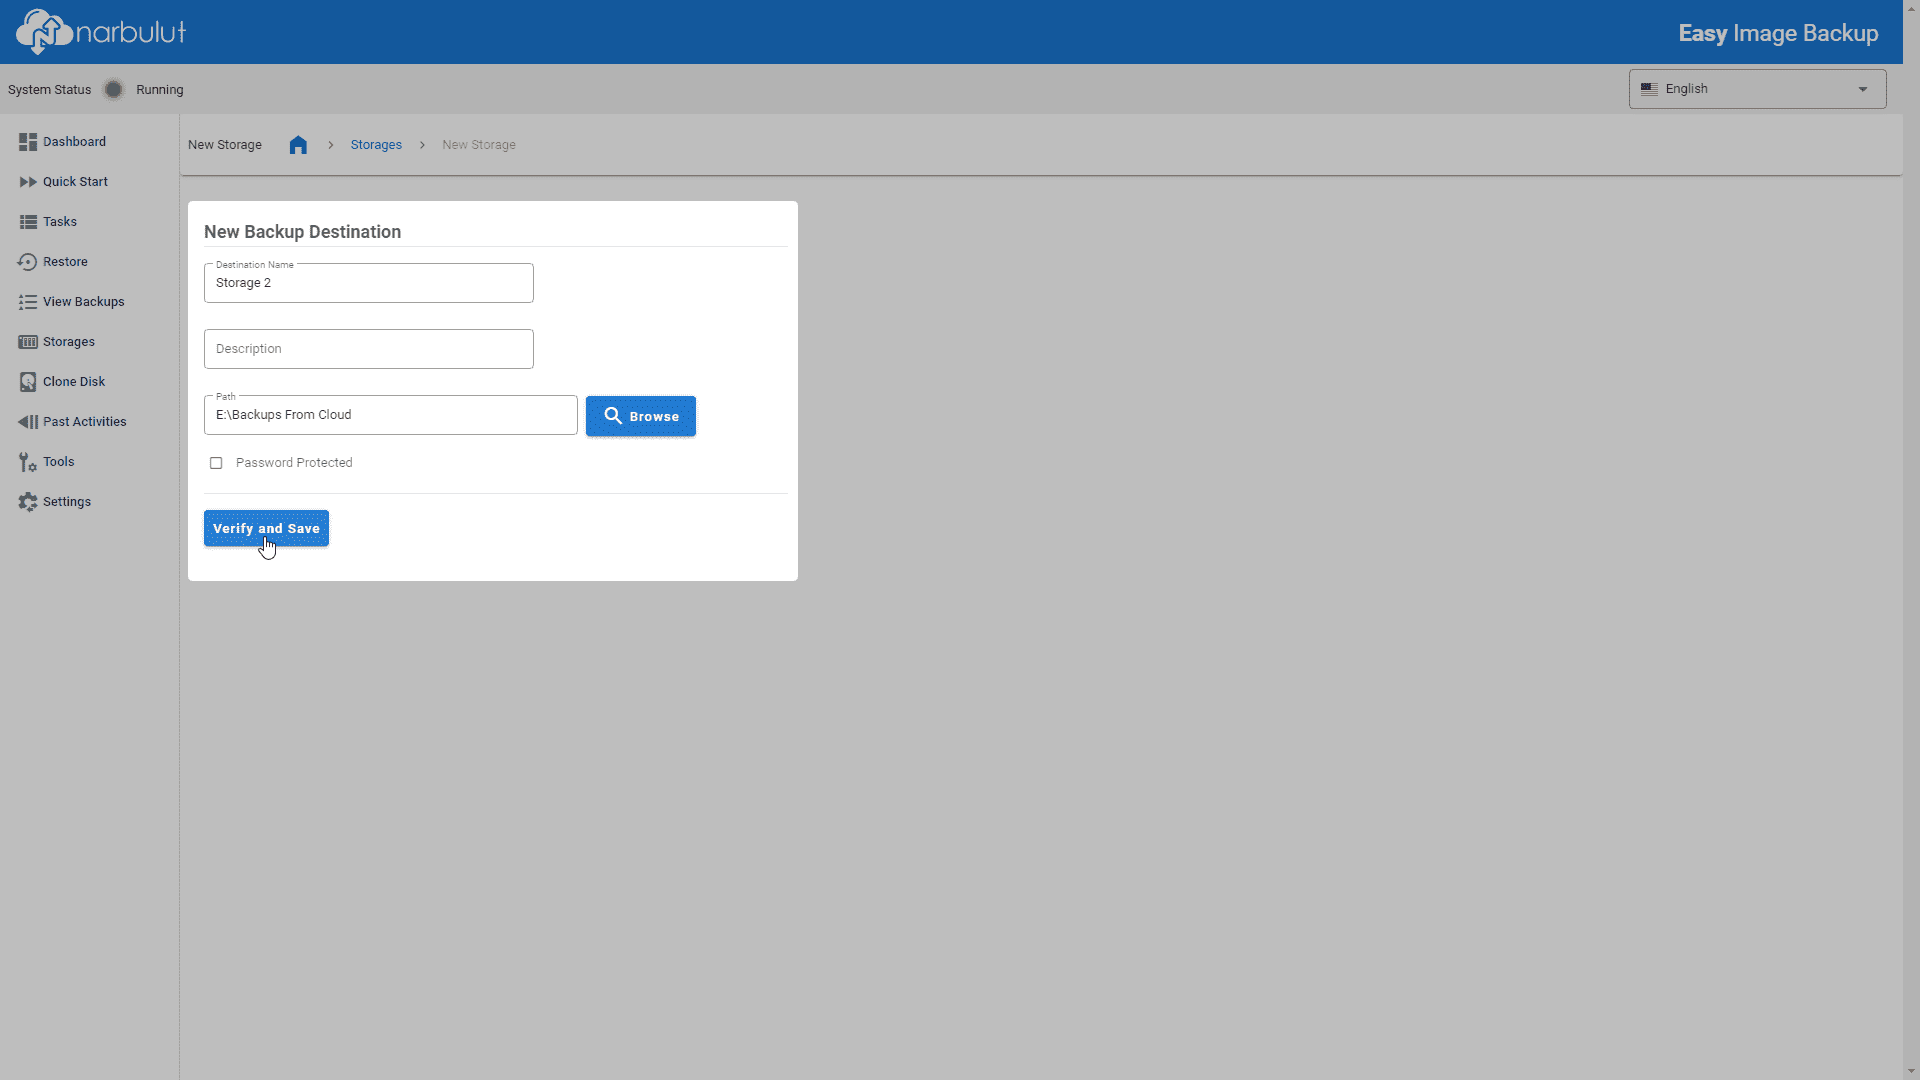Open Settings menu item
Image resolution: width=1920 pixels, height=1080 pixels.
click(x=67, y=502)
